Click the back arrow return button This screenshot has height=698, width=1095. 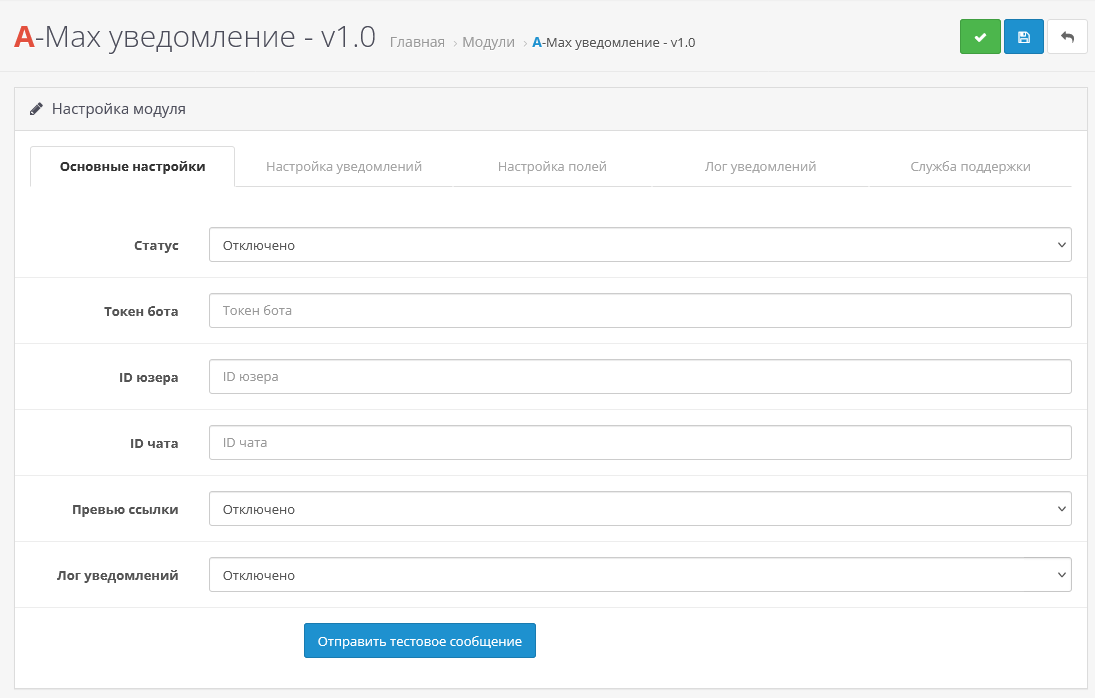(1067, 37)
